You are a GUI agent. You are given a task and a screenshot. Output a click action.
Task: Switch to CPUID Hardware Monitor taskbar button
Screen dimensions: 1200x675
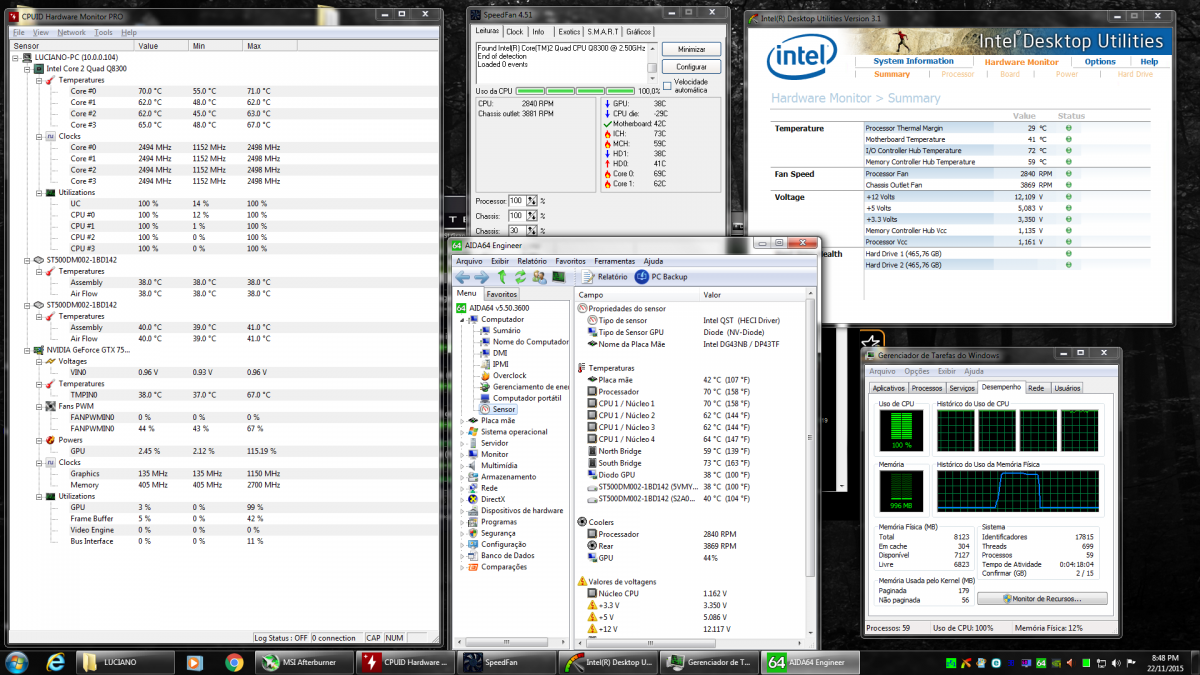pos(407,662)
